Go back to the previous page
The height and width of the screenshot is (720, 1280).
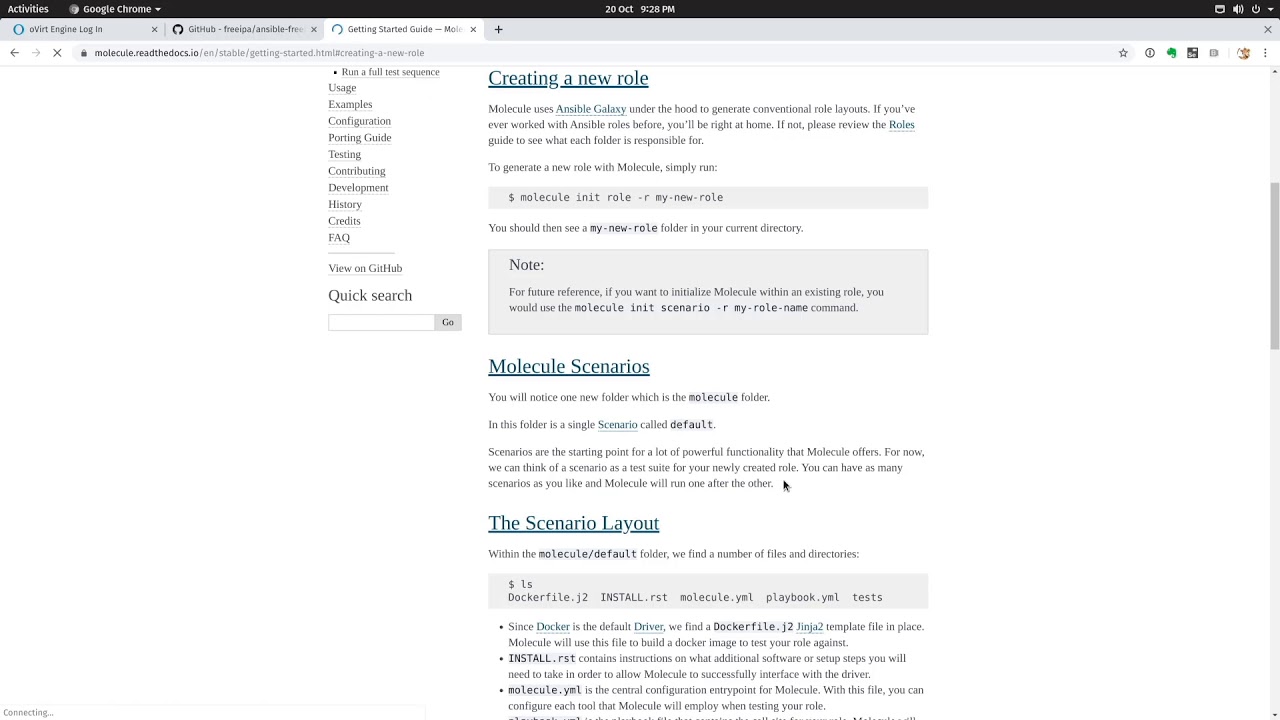click(x=14, y=53)
